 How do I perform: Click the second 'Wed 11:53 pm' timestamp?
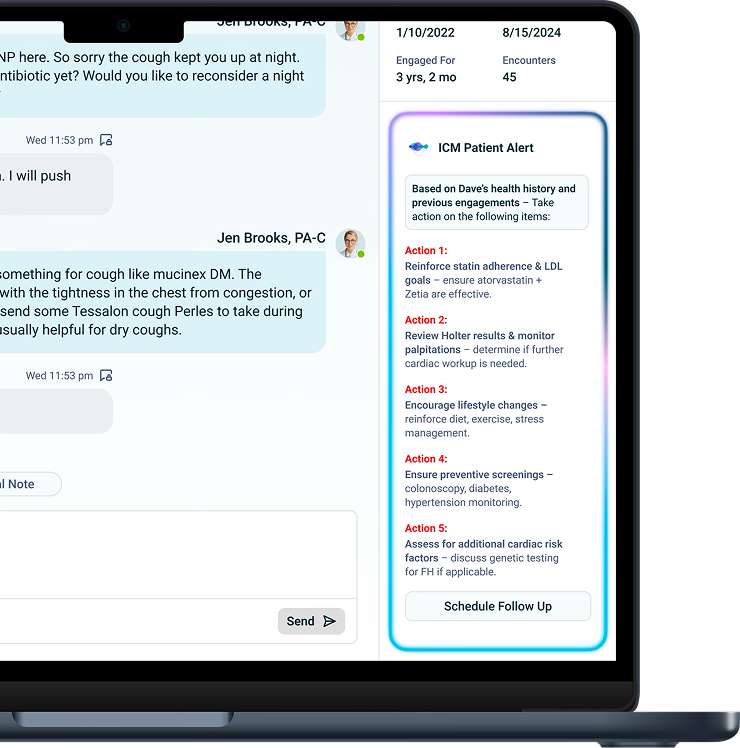[x=59, y=376]
